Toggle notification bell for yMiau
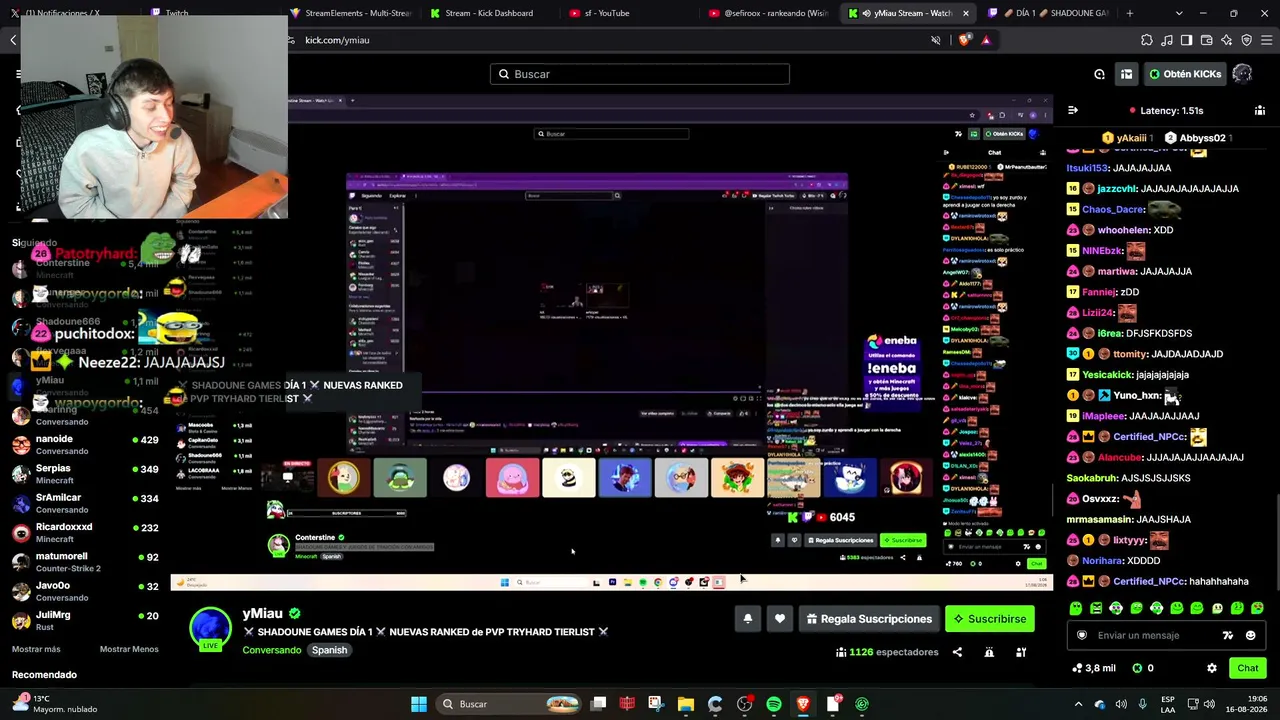 click(x=747, y=619)
